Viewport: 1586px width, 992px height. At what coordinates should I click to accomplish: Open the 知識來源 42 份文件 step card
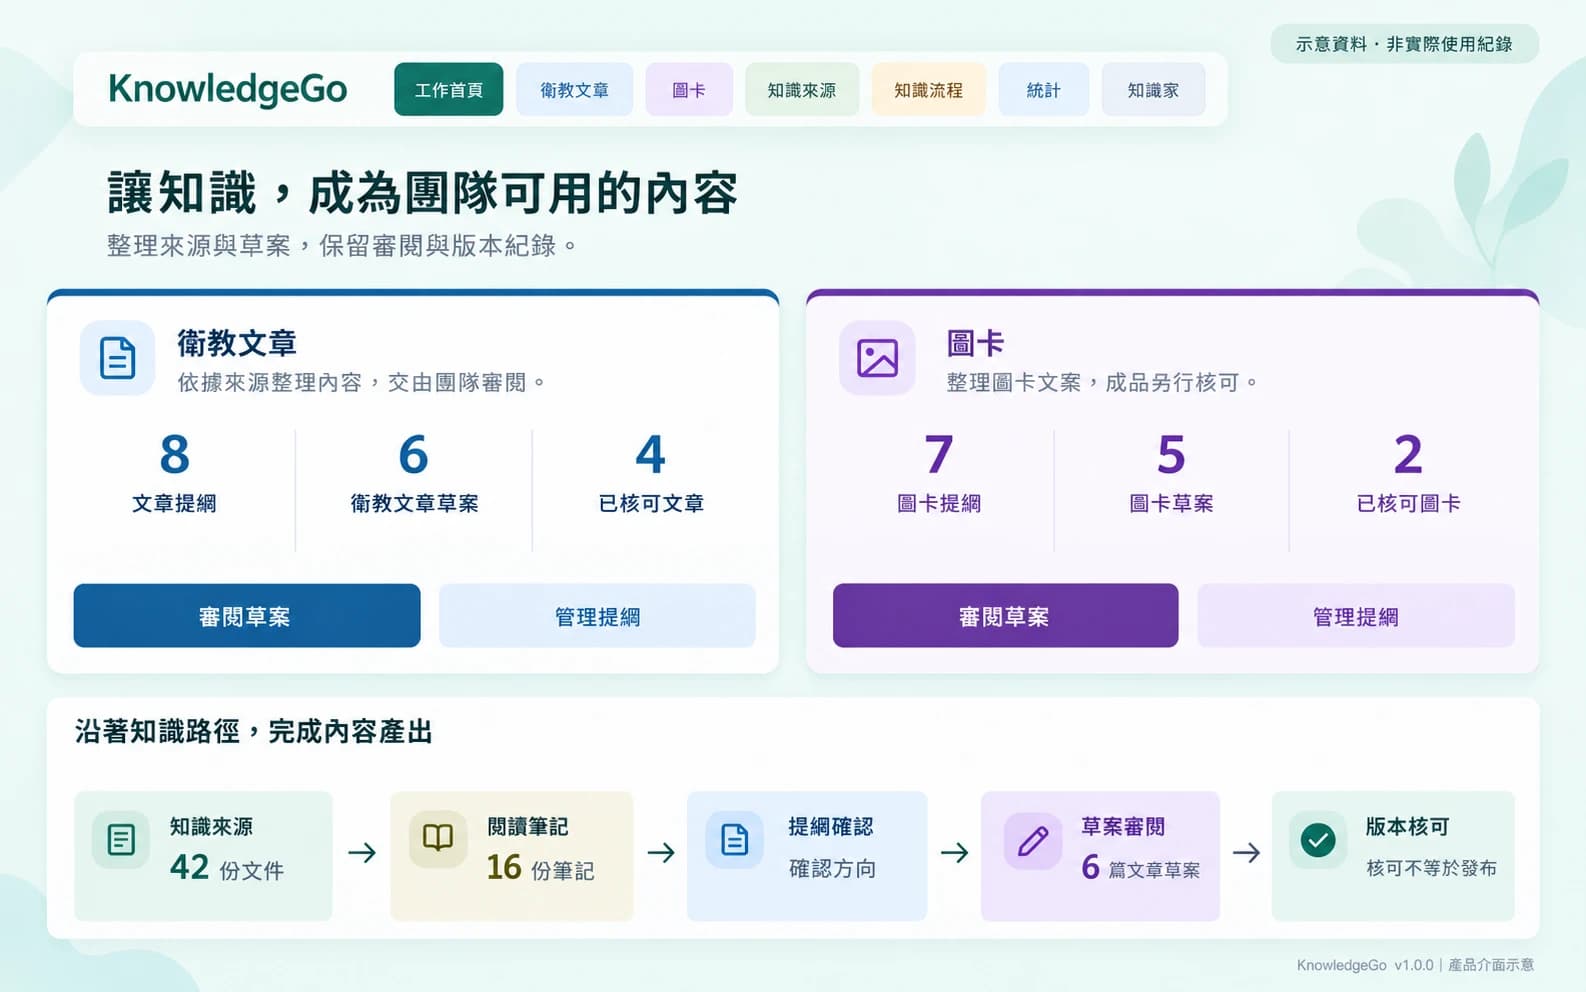tap(203, 856)
